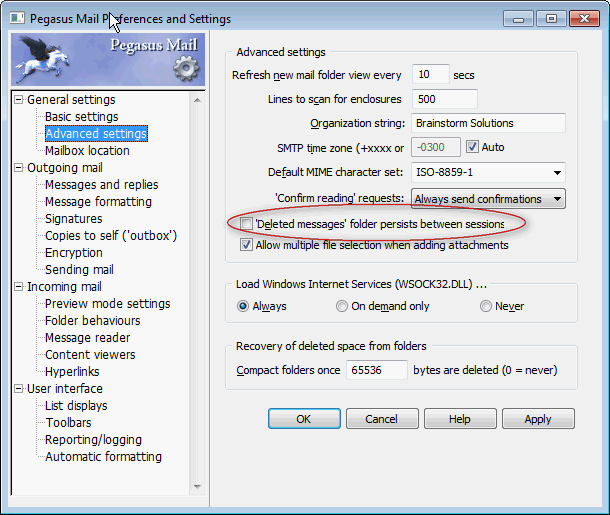
Task: Click the gear icon in the banner
Action: click(x=186, y=68)
